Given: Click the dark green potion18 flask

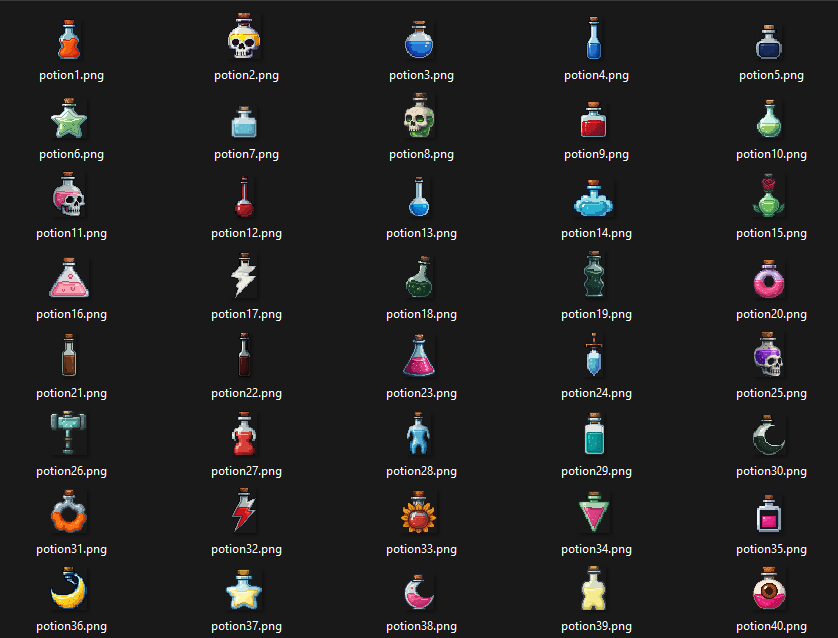Looking at the screenshot, I should tap(419, 277).
